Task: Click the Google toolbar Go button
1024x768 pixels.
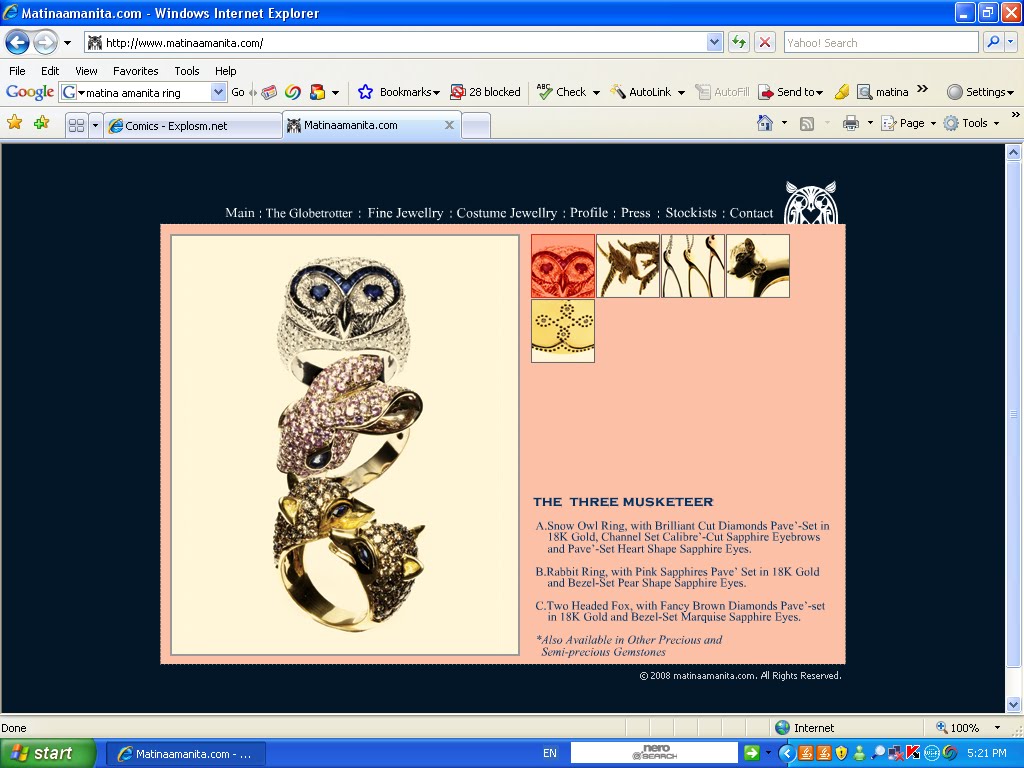Action: (238, 92)
